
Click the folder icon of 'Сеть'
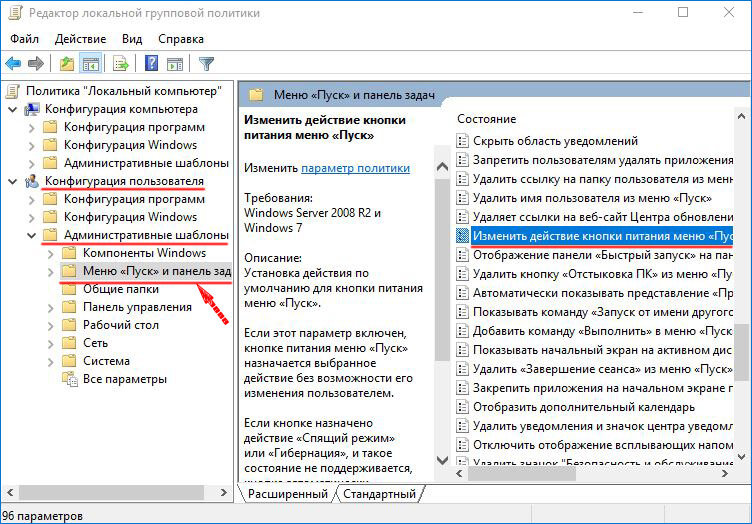[70, 343]
